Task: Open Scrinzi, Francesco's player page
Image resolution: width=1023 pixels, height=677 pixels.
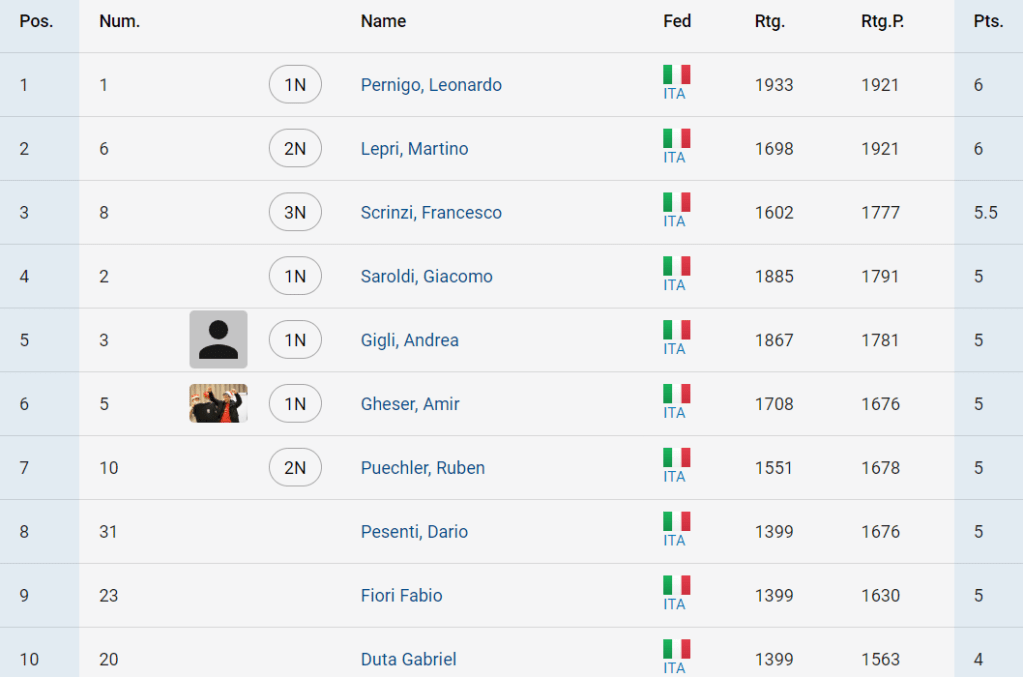Action: coord(431,213)
